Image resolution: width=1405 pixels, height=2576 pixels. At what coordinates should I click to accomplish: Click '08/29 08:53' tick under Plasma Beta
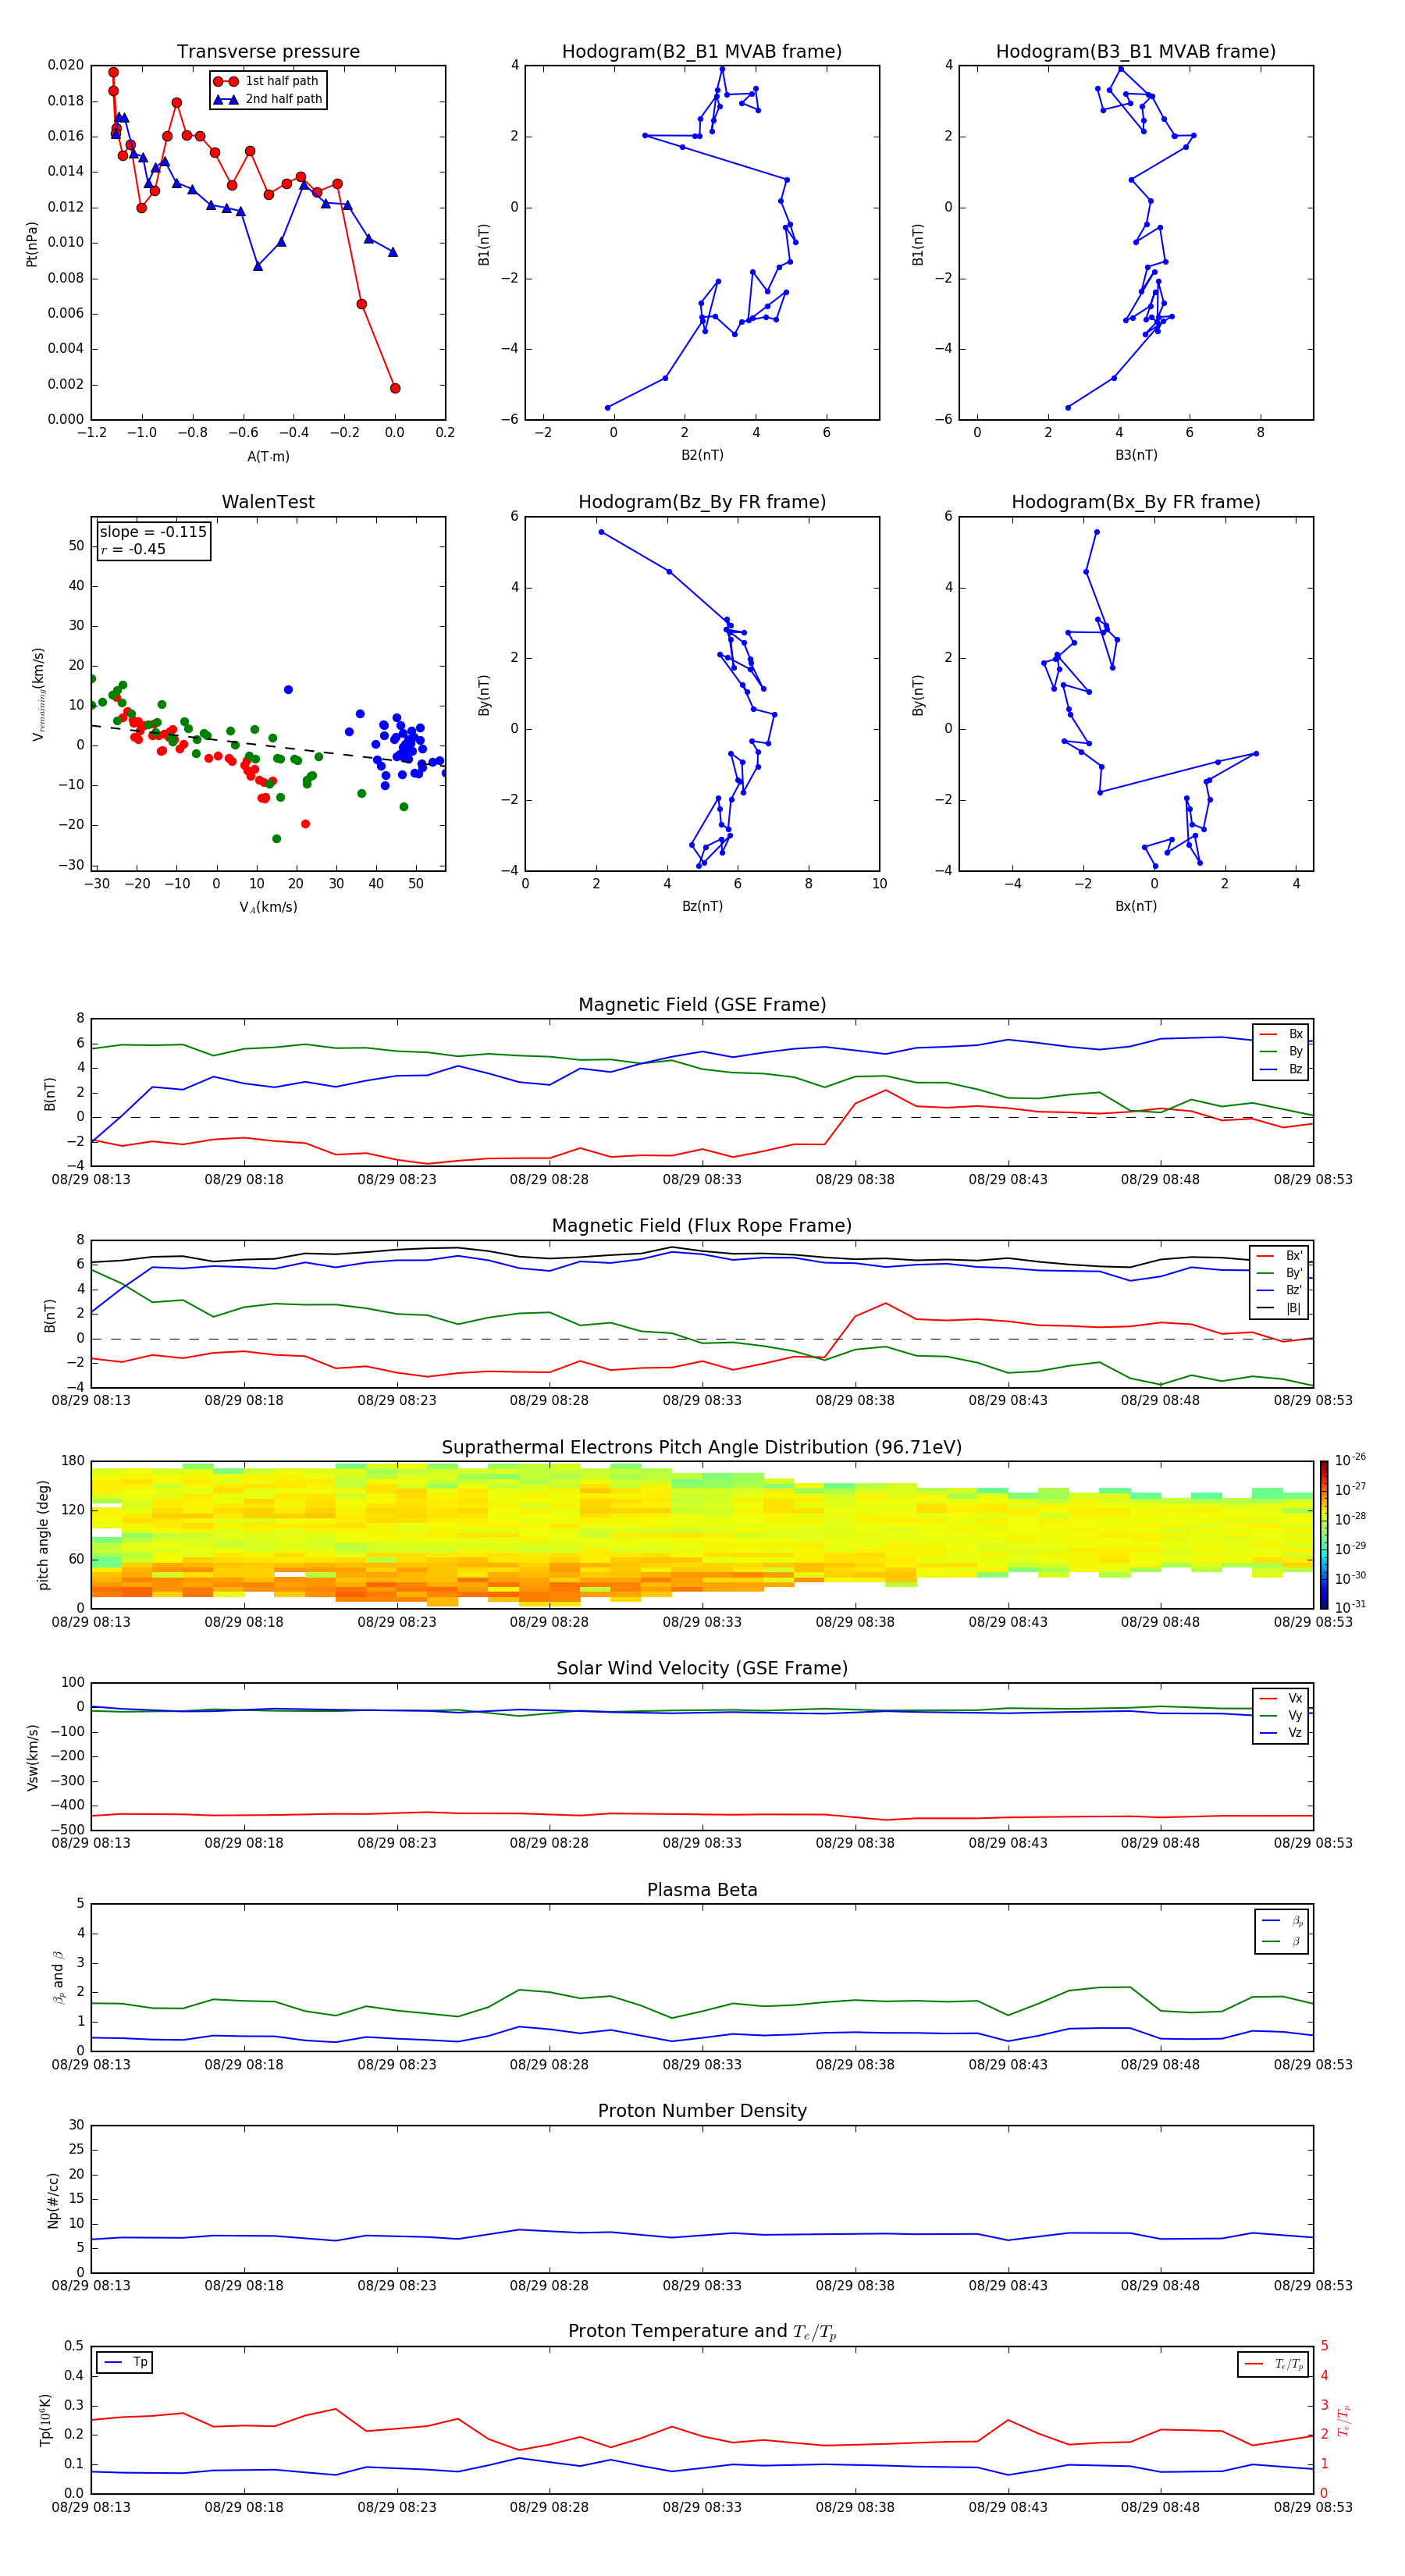1313,2064
